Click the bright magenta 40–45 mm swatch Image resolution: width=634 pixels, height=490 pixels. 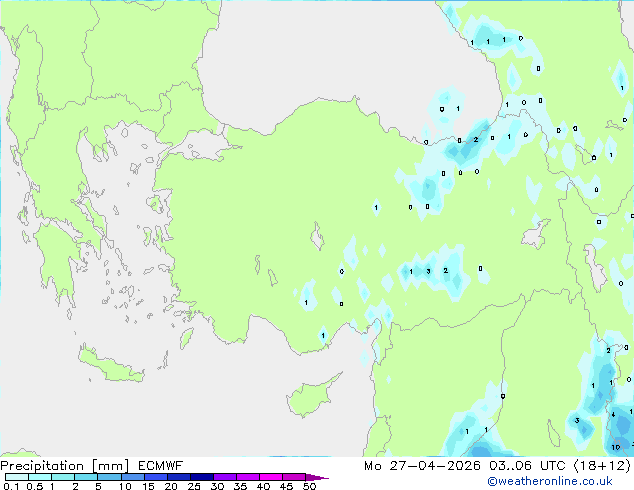pyautogui.click(x=271, y=477)
